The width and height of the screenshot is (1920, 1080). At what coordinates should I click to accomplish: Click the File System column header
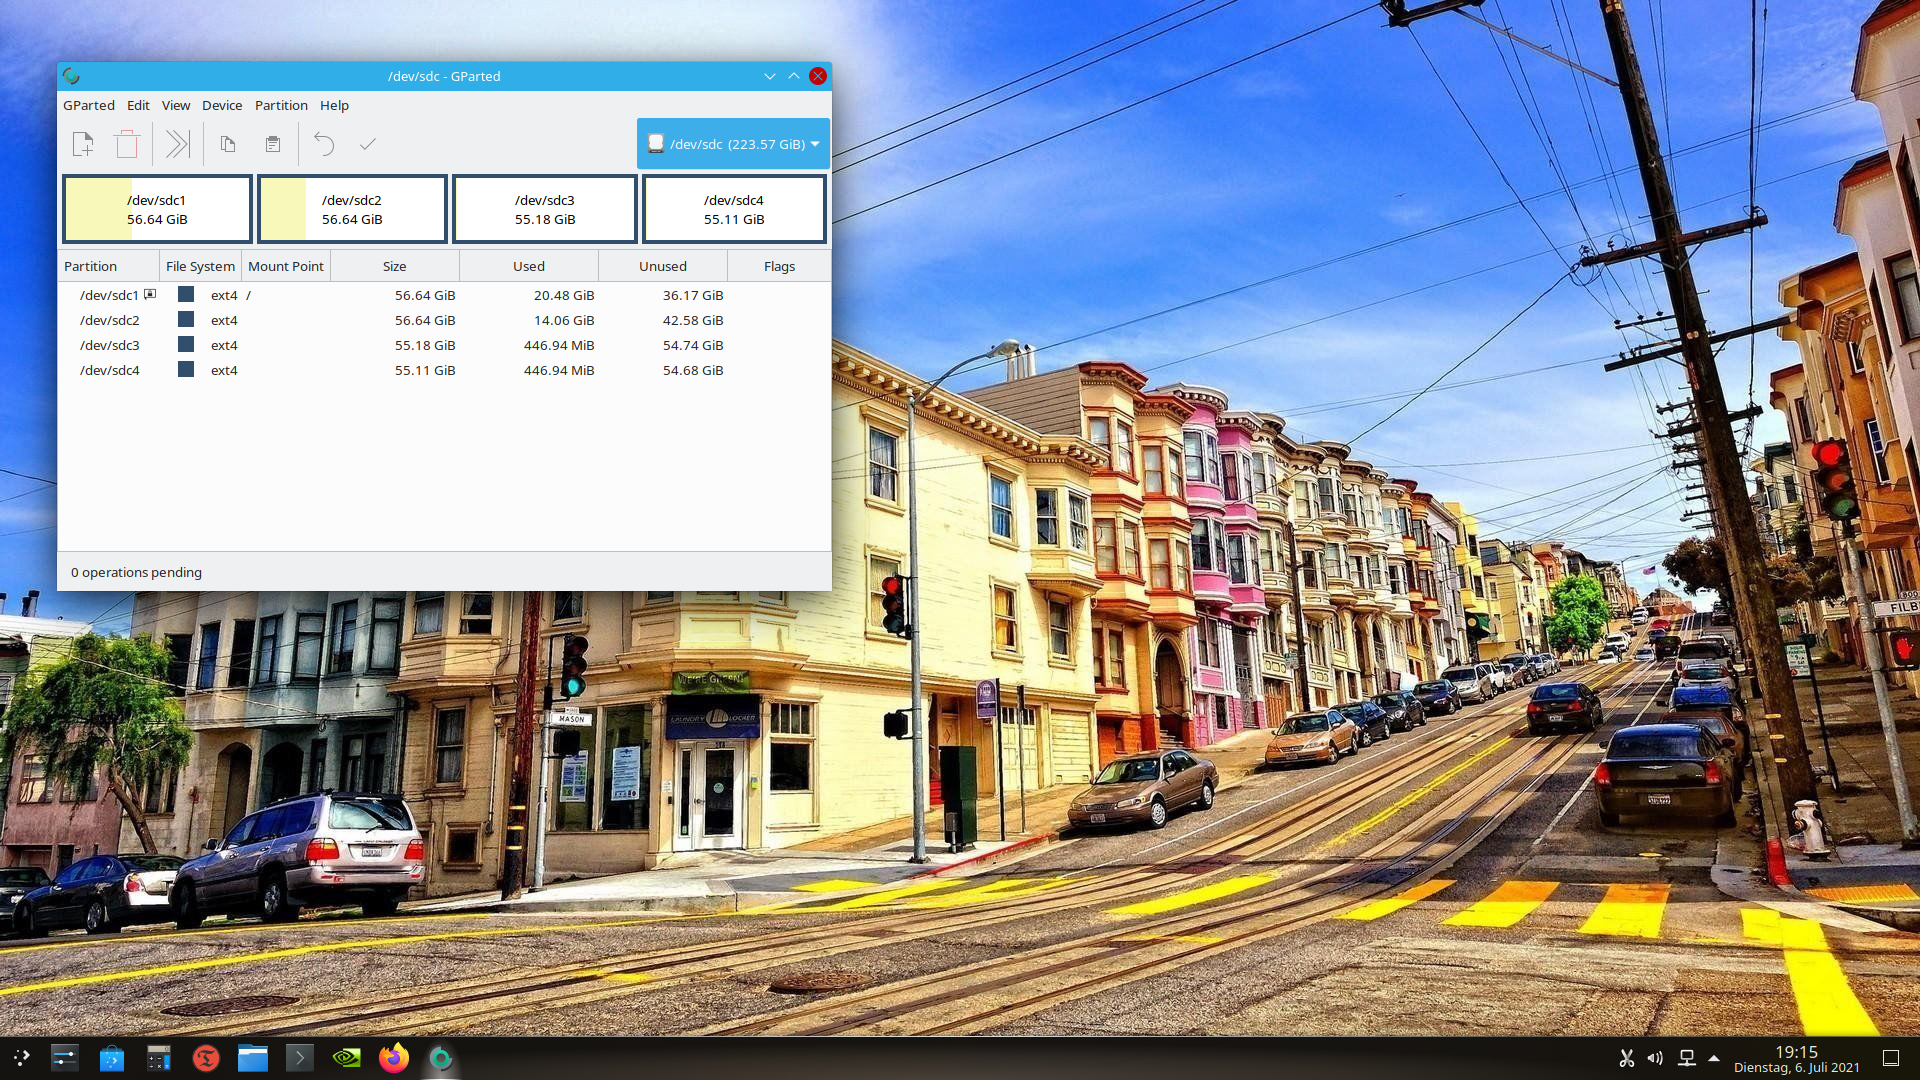(200, 266)
